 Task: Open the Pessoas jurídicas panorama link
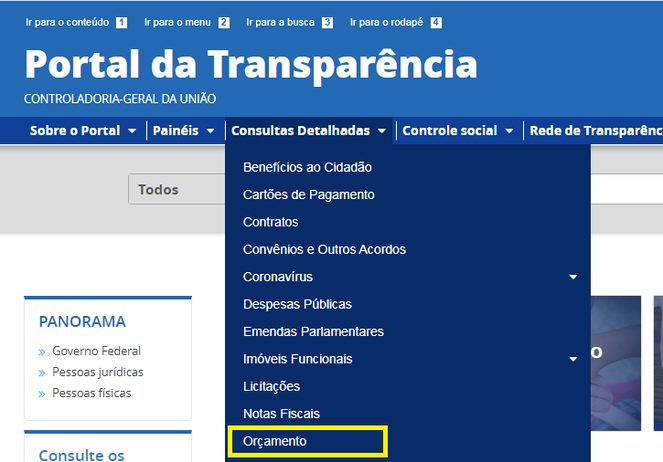(x=98, y=372)
